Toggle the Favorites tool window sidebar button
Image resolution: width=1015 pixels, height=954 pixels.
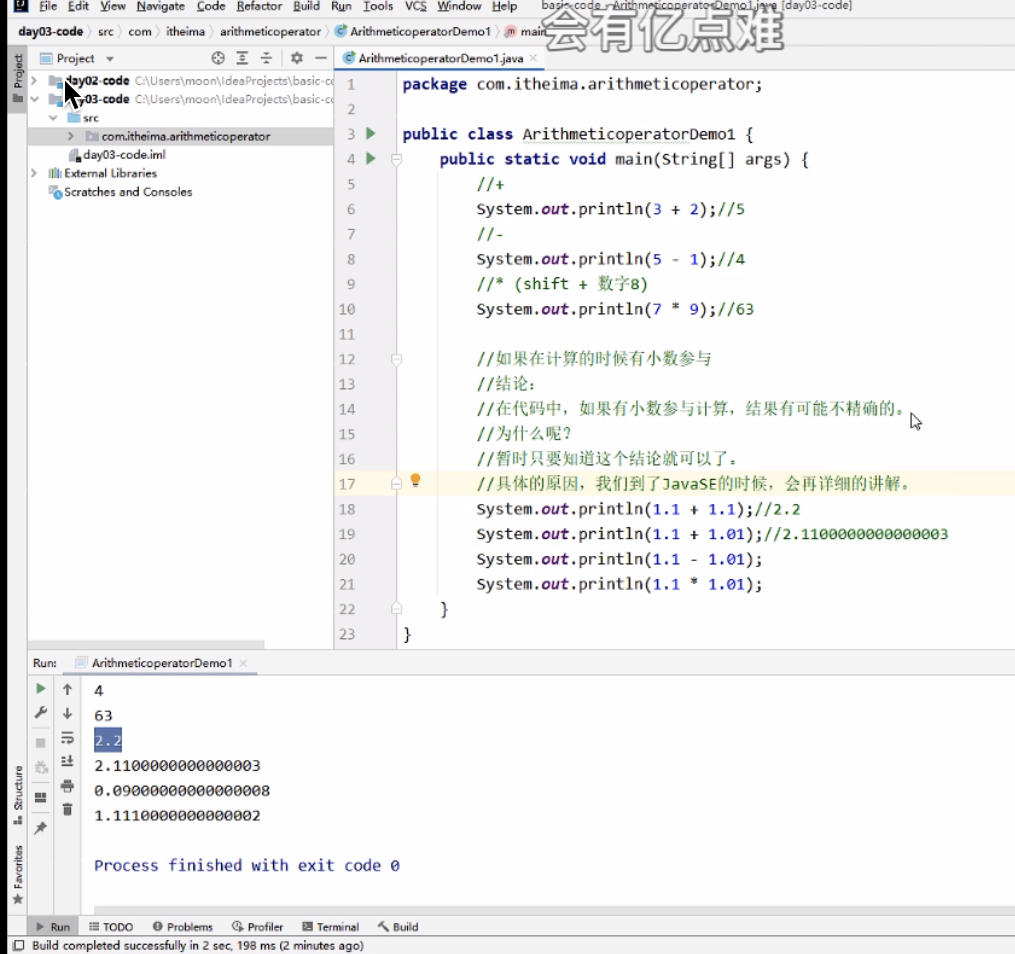pyautogui.click(x=18, y=874)
